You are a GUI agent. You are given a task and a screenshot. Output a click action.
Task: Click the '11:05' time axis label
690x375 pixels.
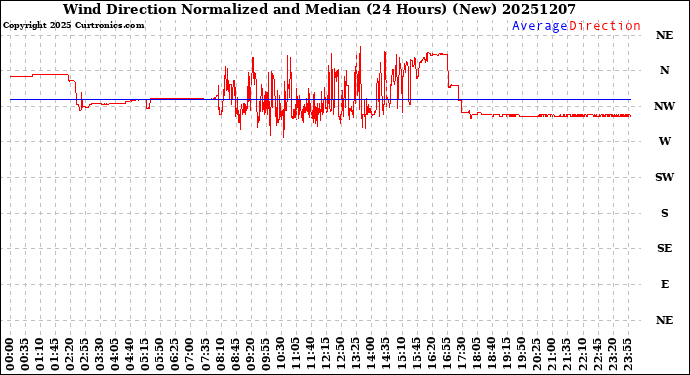pos(295,354)
